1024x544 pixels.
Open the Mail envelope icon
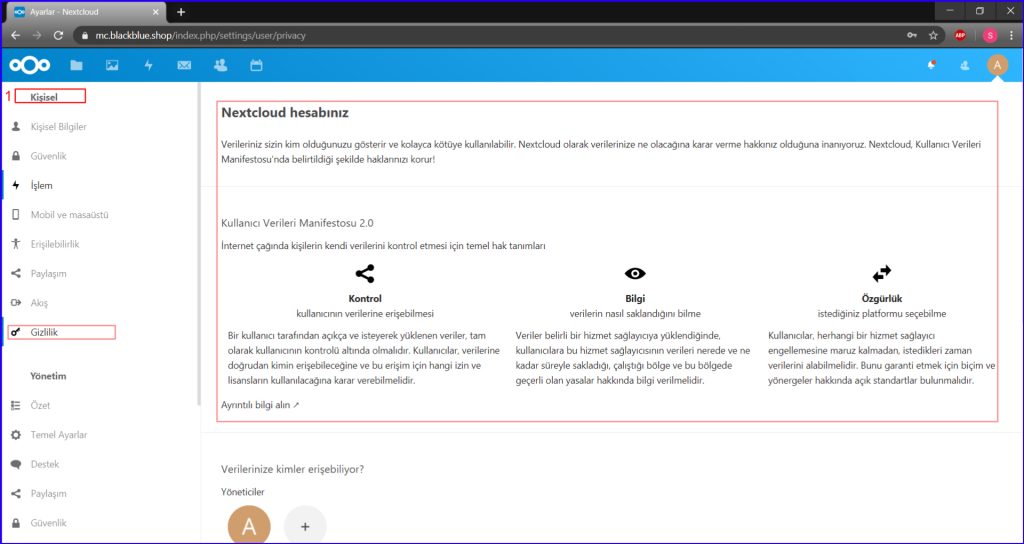[x=184, y=65]
